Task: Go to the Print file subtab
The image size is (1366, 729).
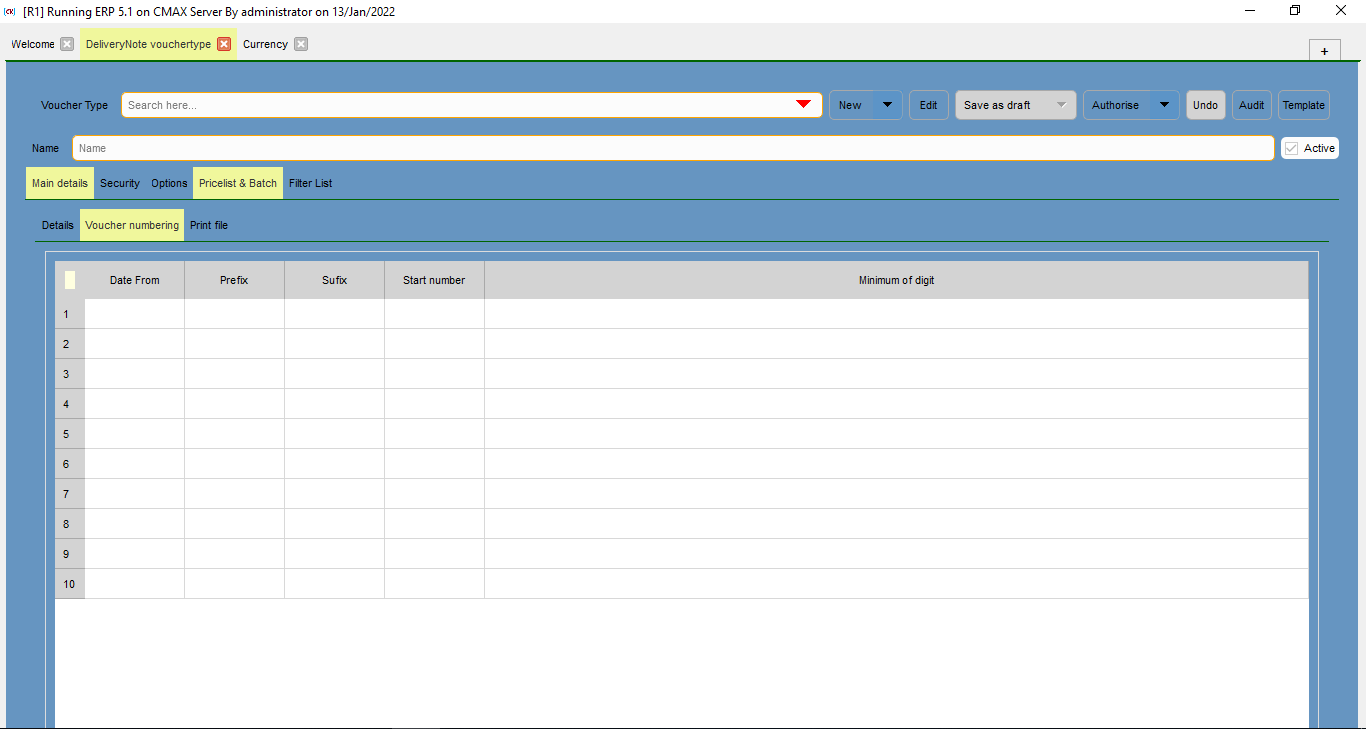Action: point(209,225)
